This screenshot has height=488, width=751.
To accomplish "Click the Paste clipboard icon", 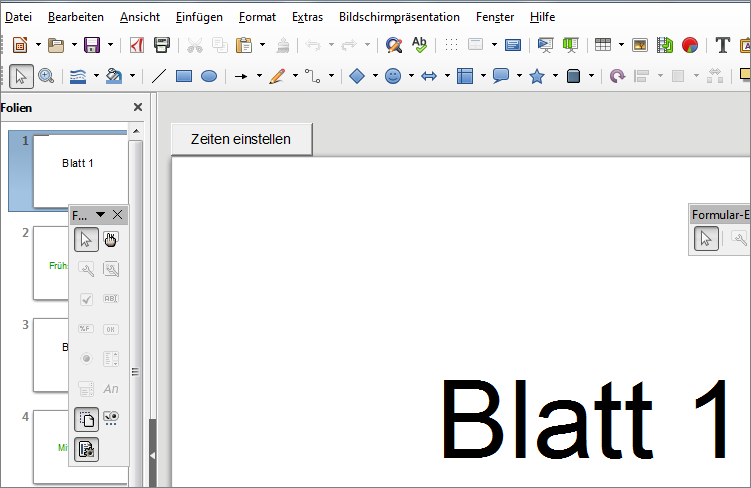I will (244, 45).
